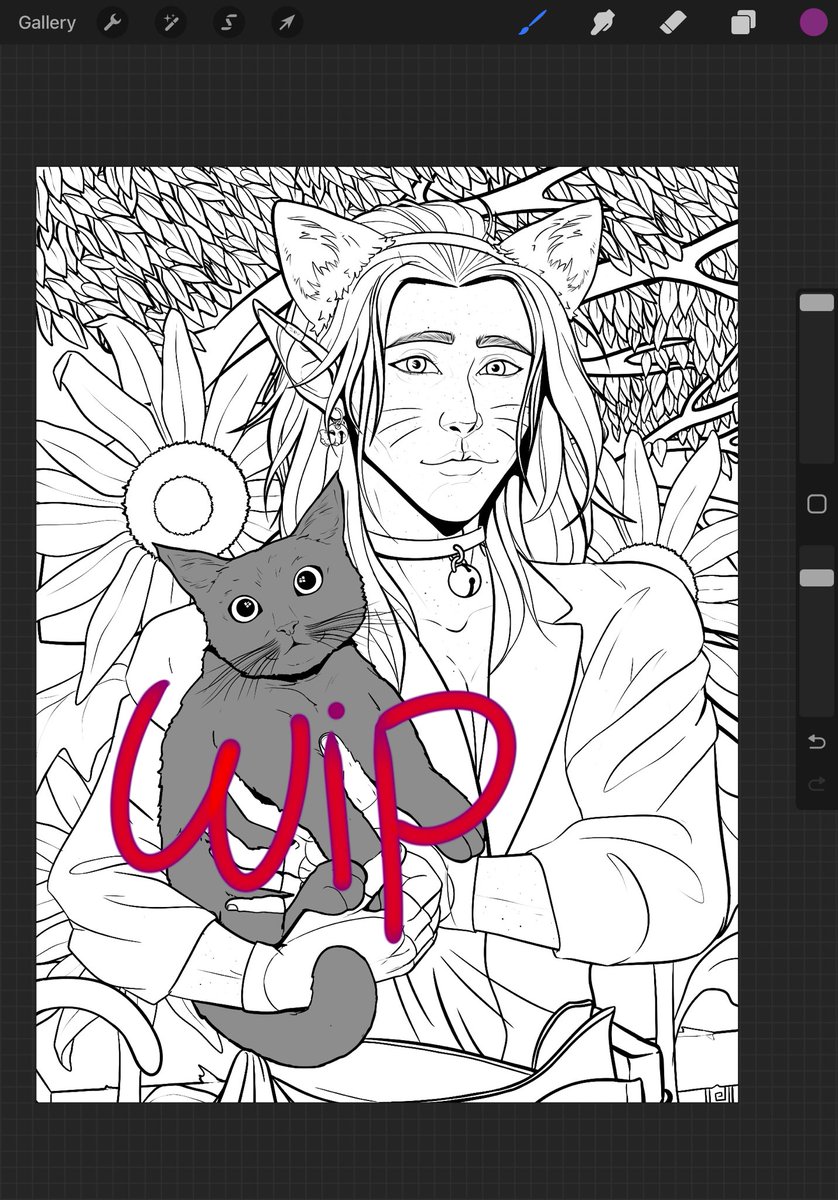
Task: Undo the last stroke
Action: pos(817,741)
